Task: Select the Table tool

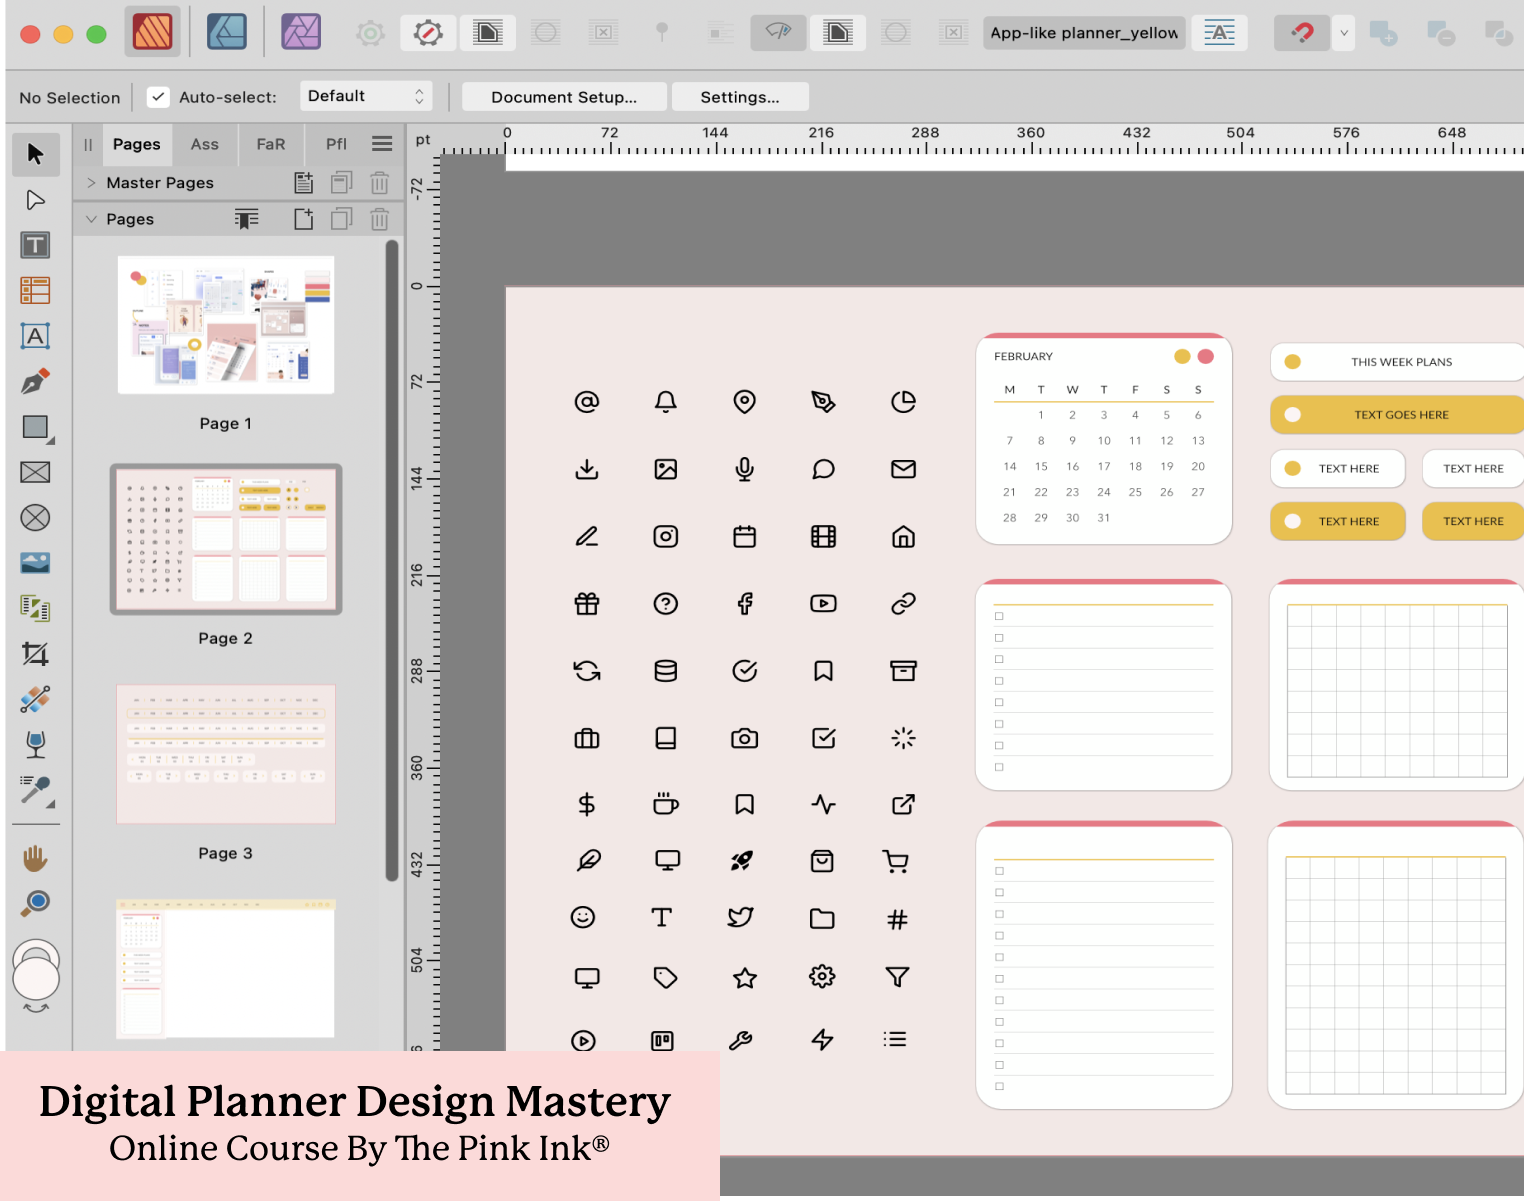Action: [x=35, y=289]
